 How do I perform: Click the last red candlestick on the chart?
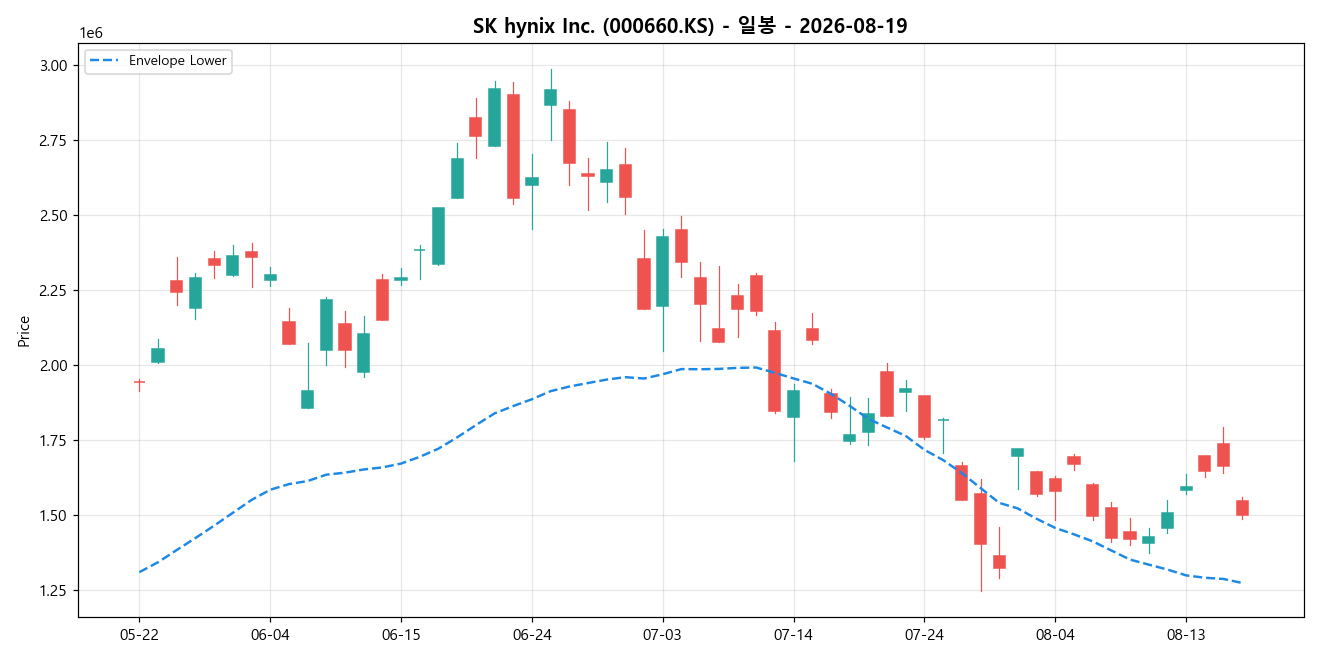pos(1242,508)
